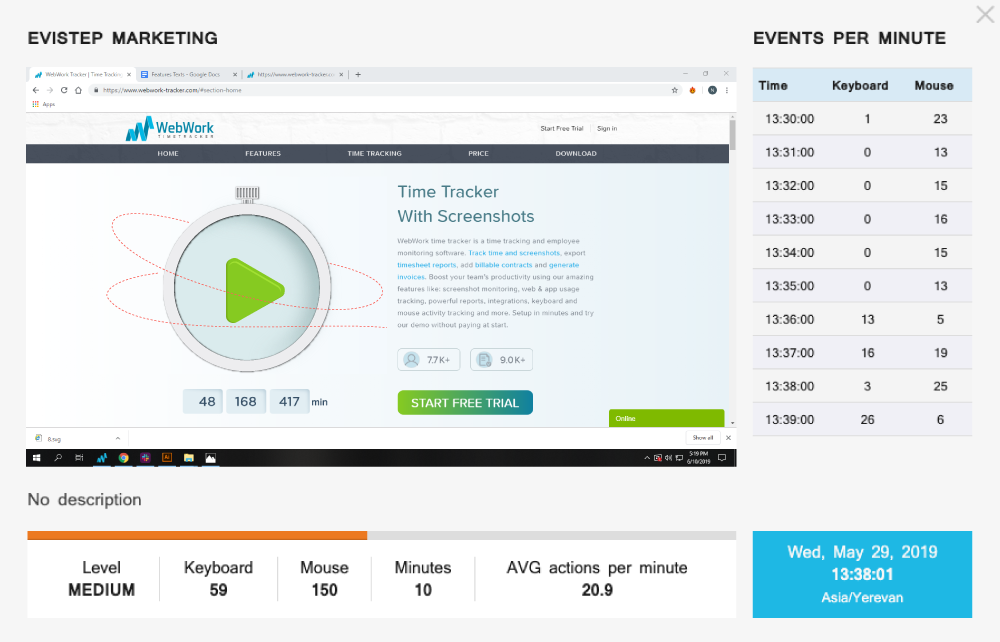Viewport: 1000px width, 642px height.
Task: Open the Apps grid icon in bookmarks bar
Action: 36,104
